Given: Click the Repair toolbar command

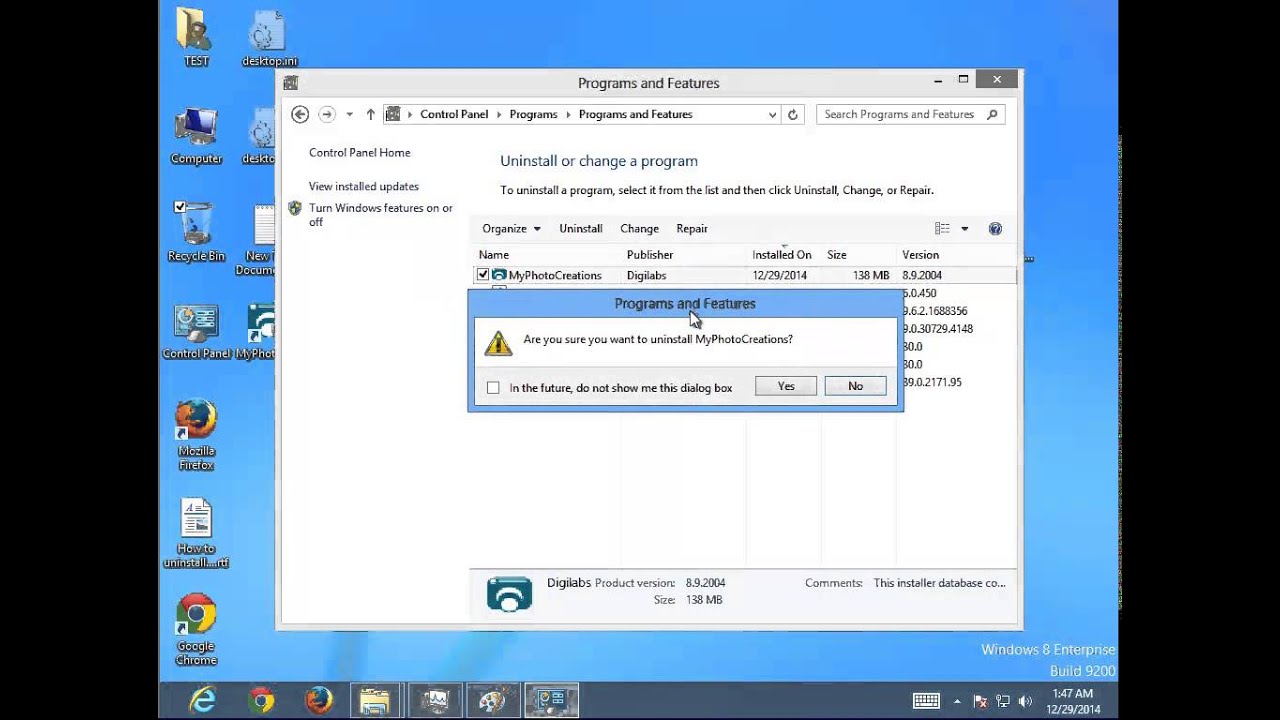Looking at the screenshot, I should (x=692, y=228).
